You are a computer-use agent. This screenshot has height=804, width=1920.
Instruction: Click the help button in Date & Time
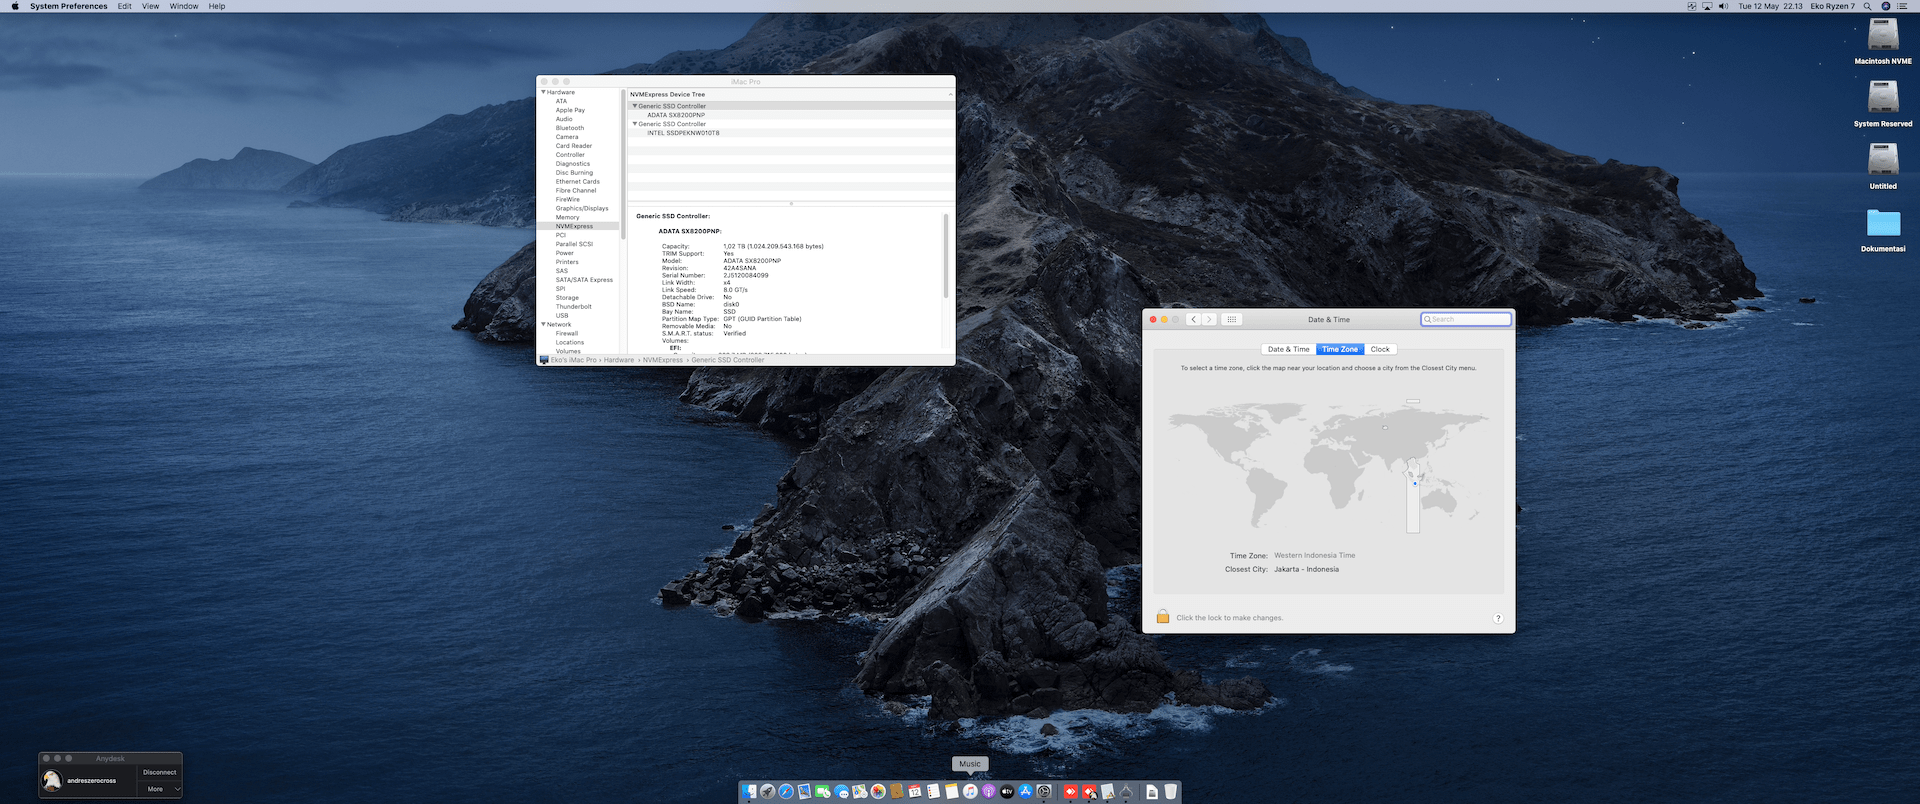pos(1498,618)
